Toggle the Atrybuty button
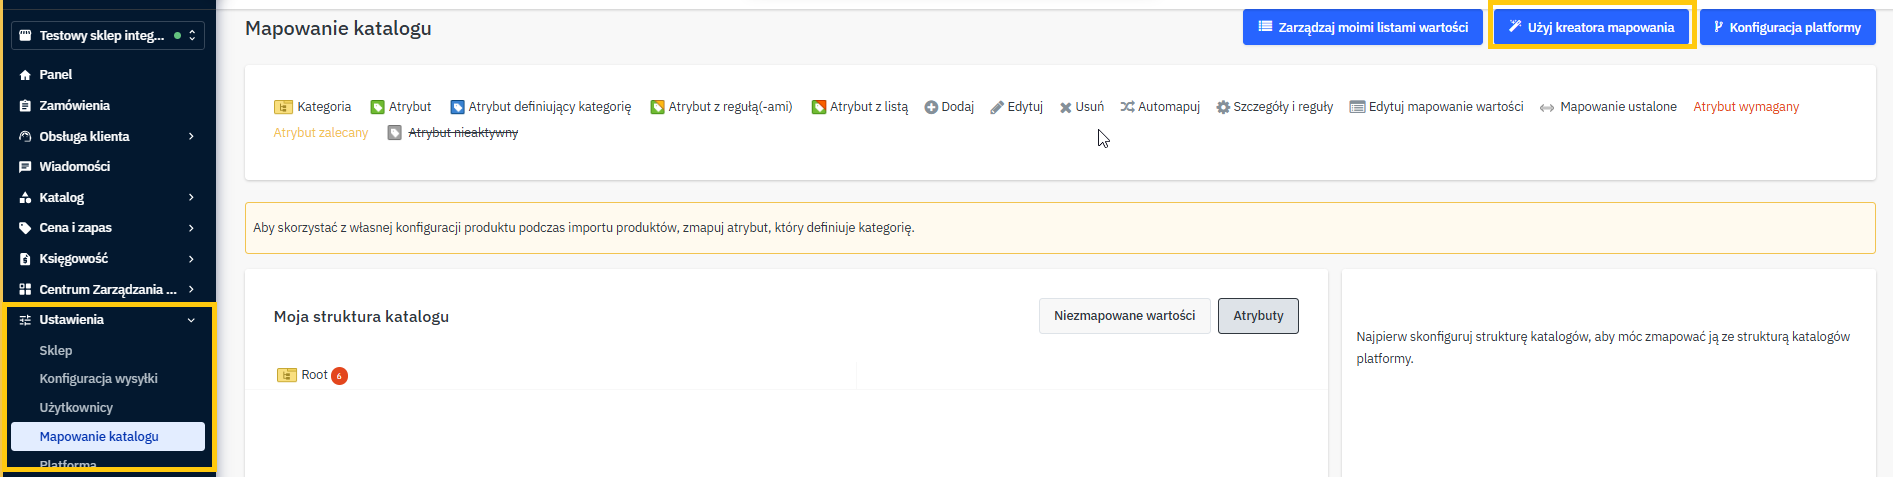Image resolution: width=1893 pixels, height=477 pixels. [x=1257, y=316]
